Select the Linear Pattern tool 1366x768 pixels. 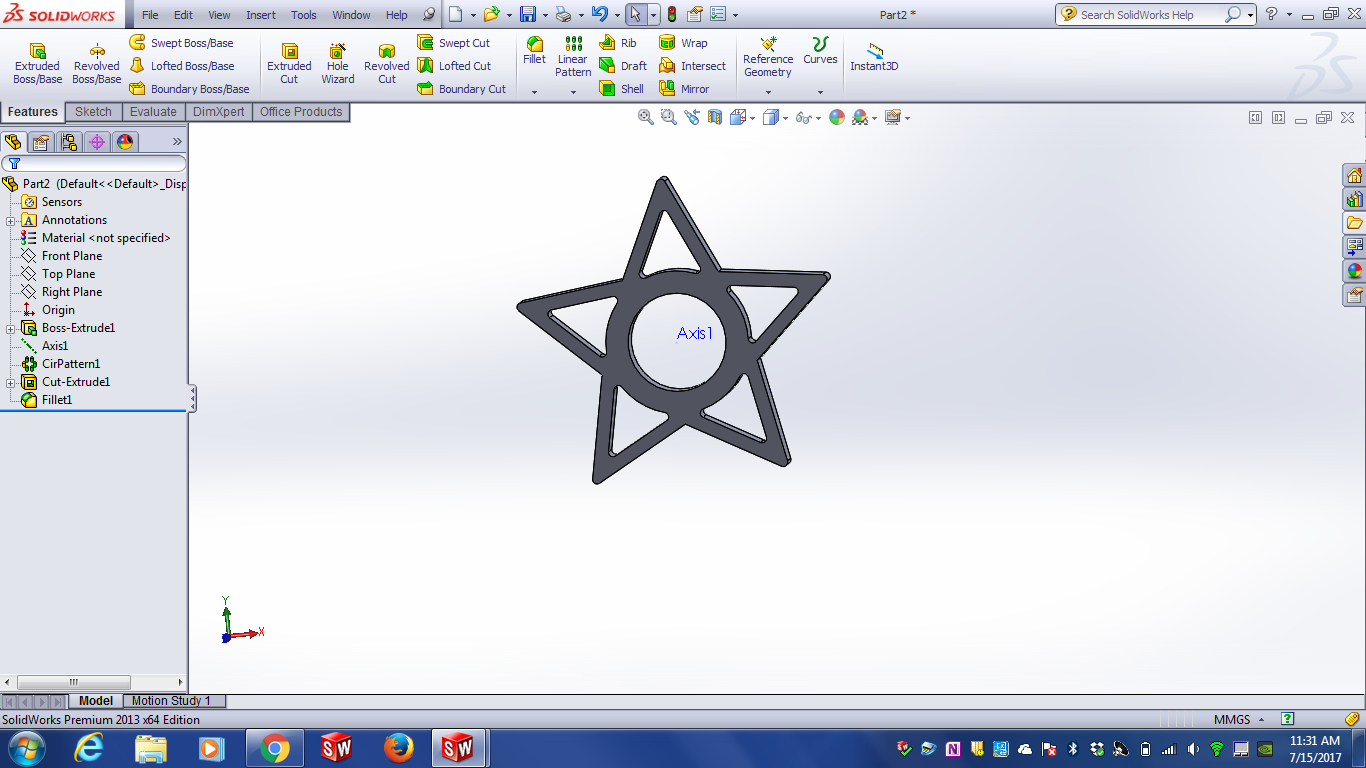(573, 57)
